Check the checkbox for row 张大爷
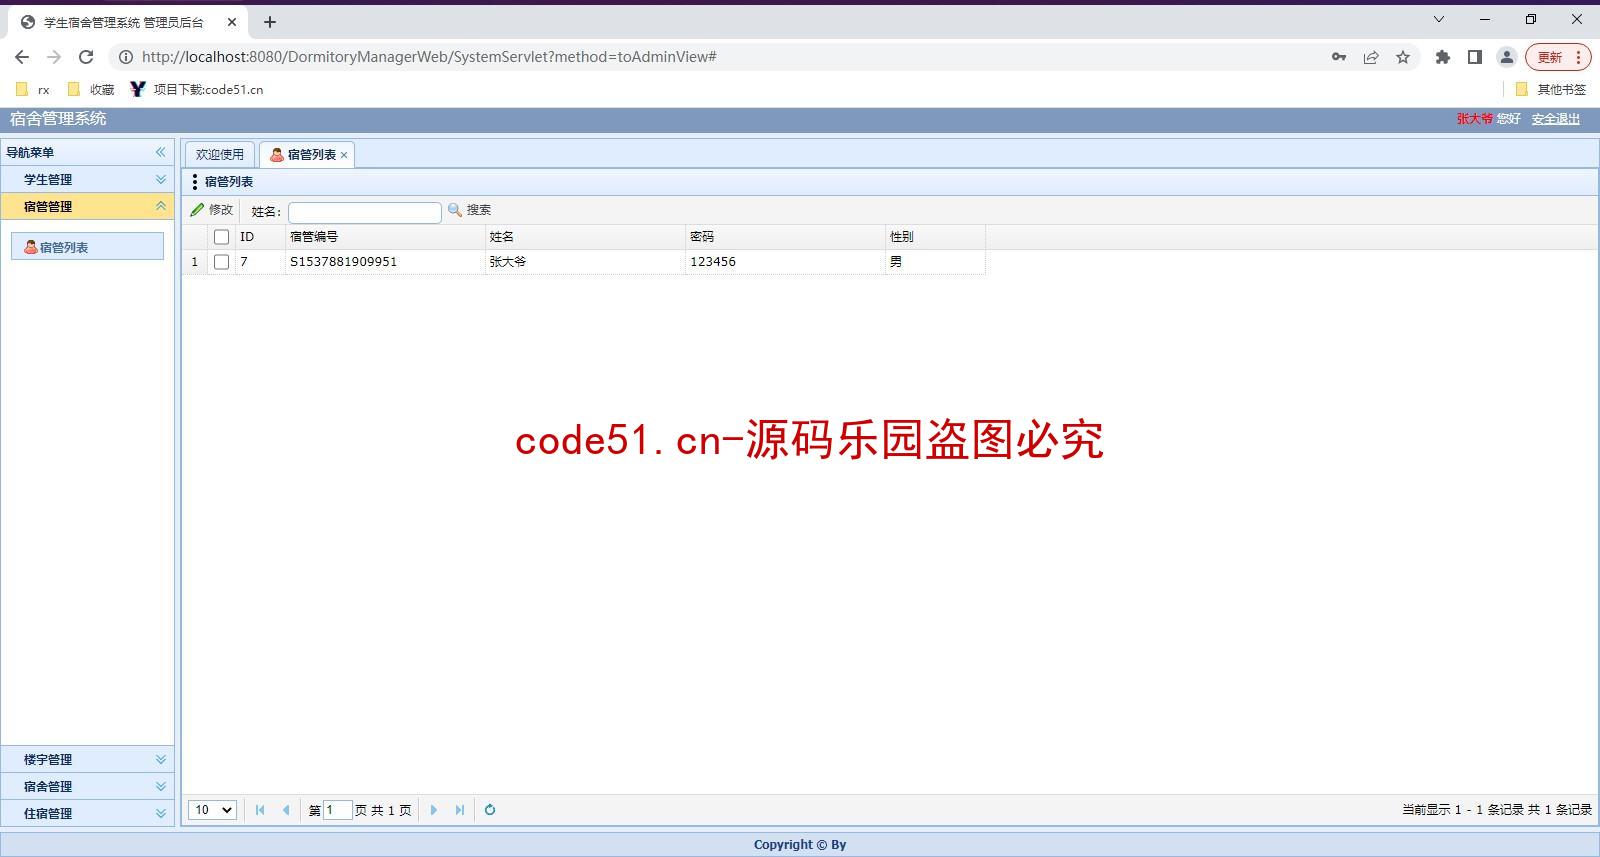The height and width of the screenshot is (857, 1600). click(222, 262)
